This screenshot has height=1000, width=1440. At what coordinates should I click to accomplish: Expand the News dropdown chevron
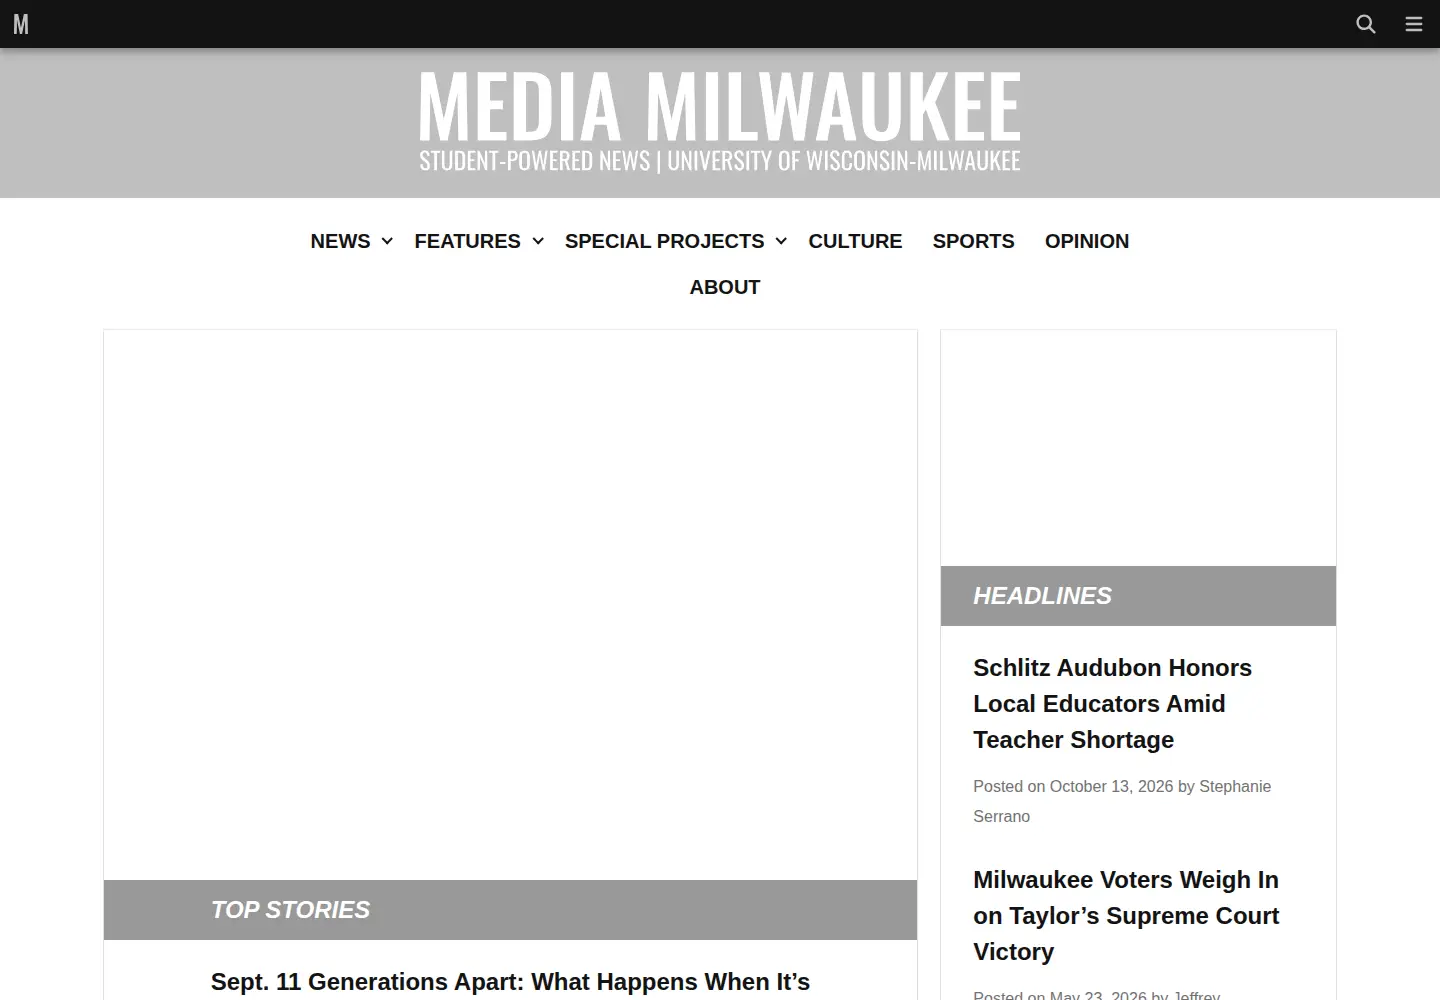pyautogui.click(x=387, y=241)
